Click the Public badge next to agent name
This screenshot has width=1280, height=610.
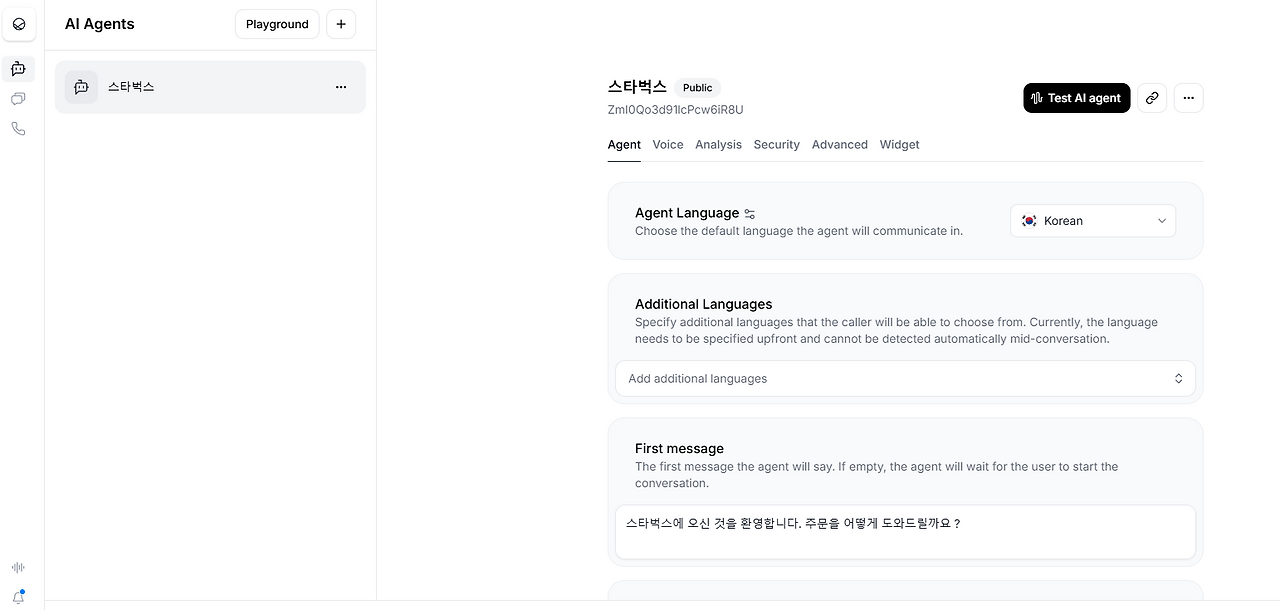pyautogui.click(x=698, y=88)
